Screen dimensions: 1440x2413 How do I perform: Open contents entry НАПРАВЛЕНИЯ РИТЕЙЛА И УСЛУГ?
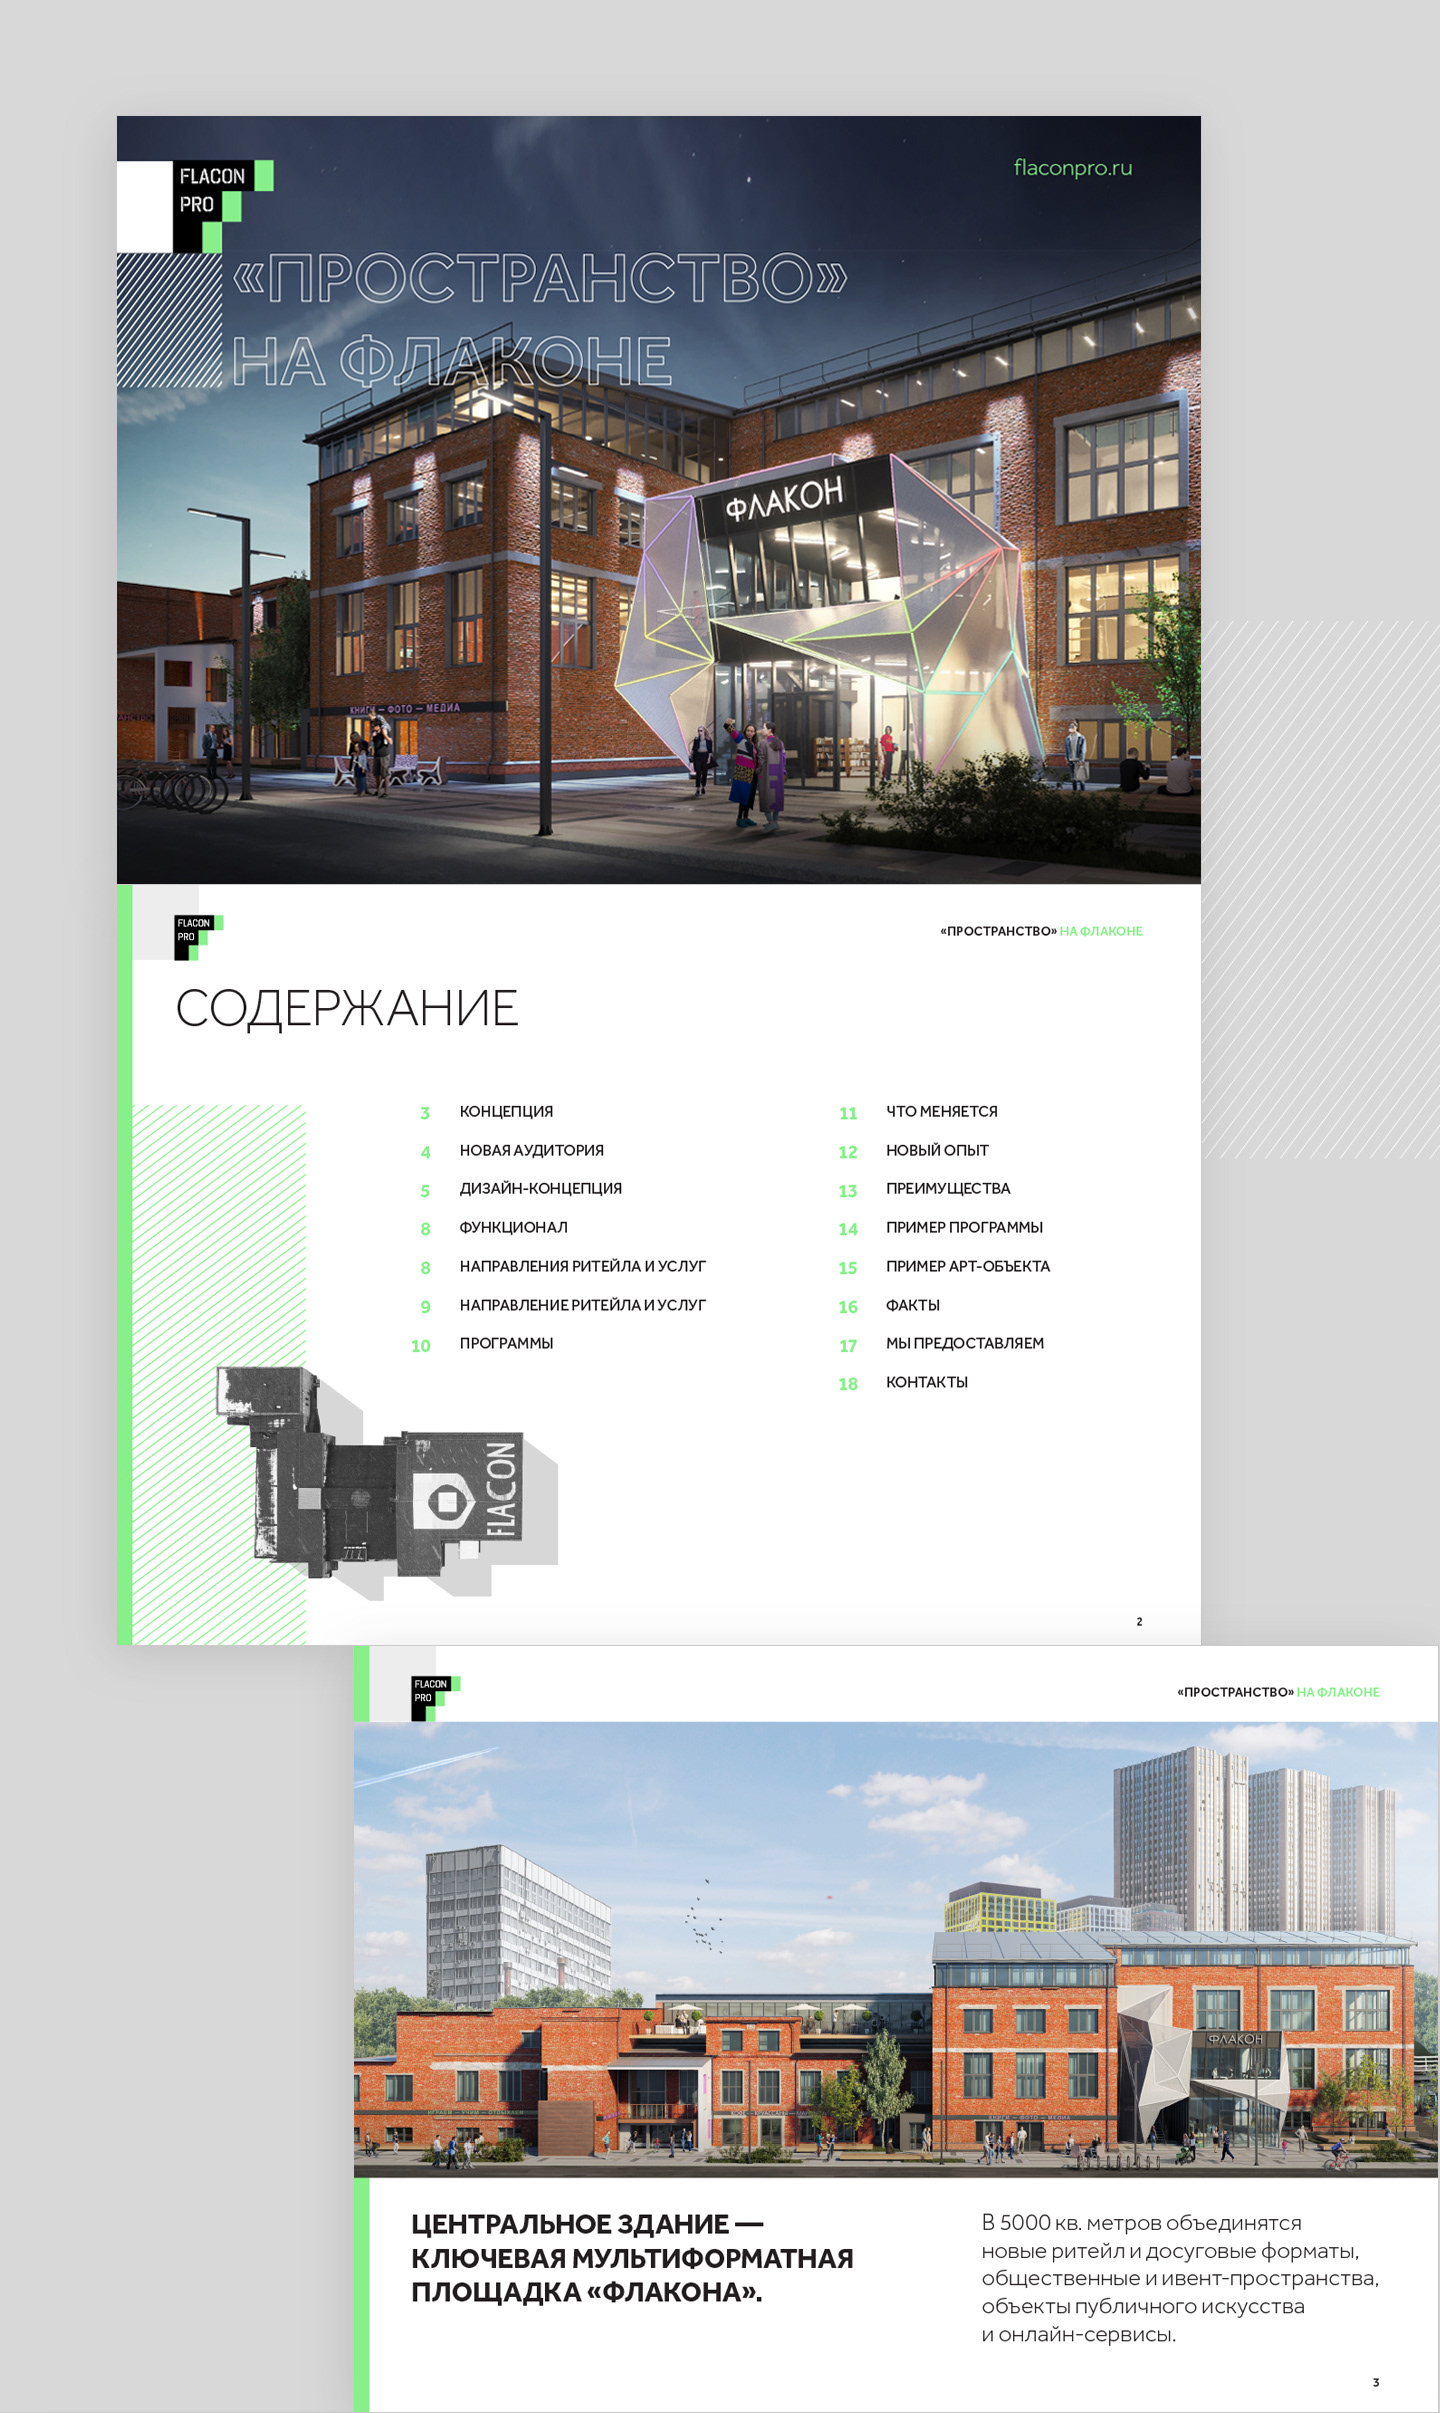(582, 1267)
